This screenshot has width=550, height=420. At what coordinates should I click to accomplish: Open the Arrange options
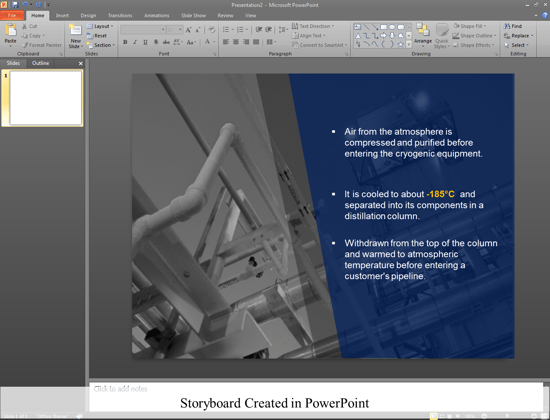point(423,34)
